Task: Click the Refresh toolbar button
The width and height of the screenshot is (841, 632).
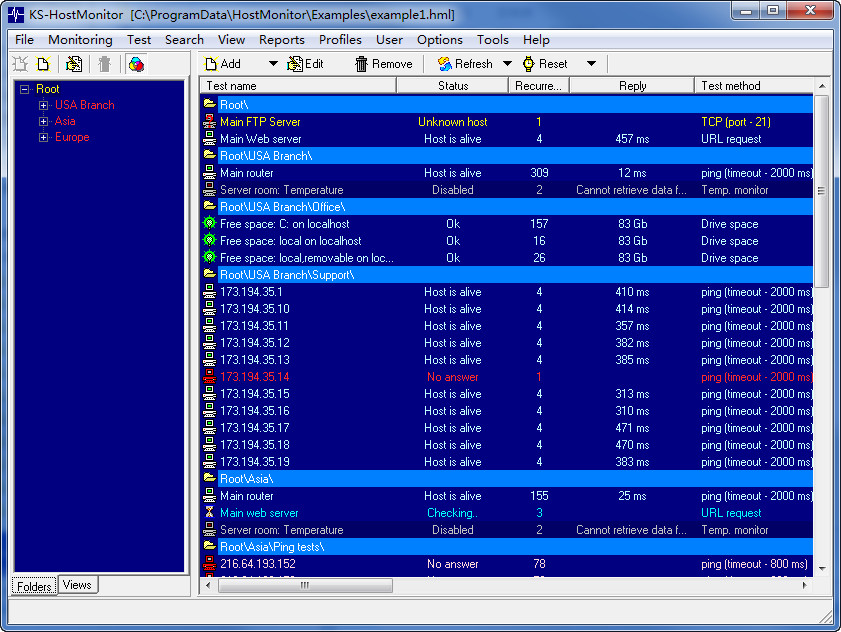Action: coord(465,64)
